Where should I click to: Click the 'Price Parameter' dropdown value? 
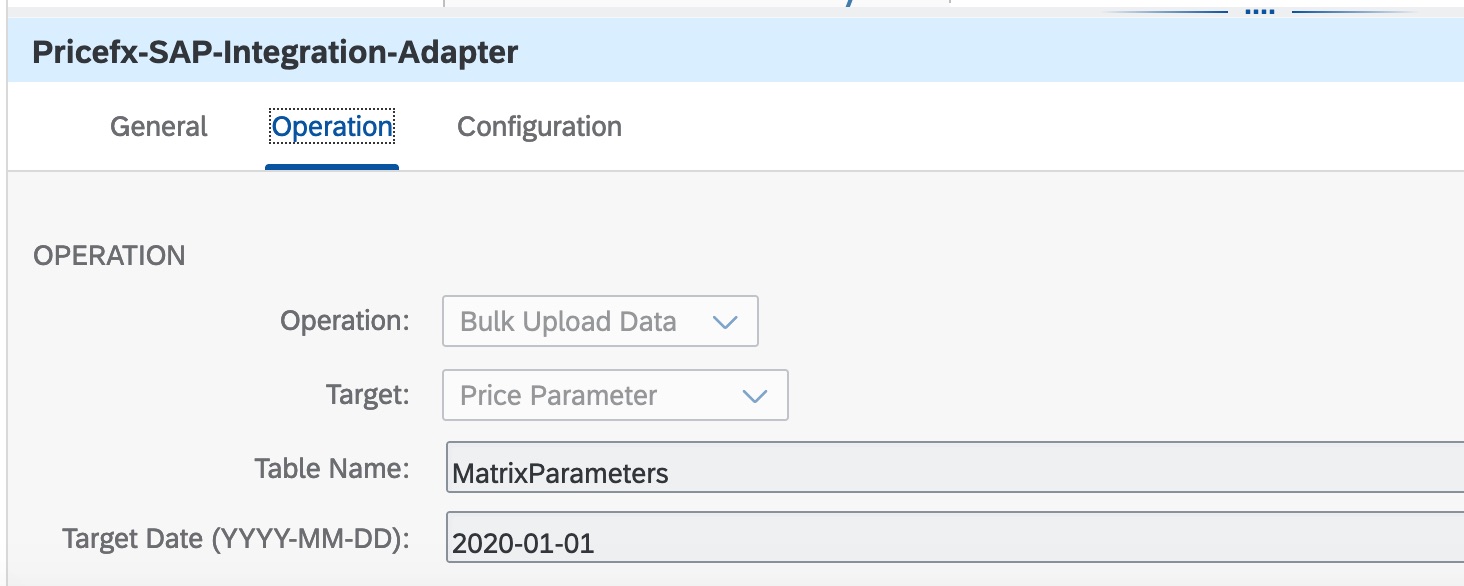(558, 396)
